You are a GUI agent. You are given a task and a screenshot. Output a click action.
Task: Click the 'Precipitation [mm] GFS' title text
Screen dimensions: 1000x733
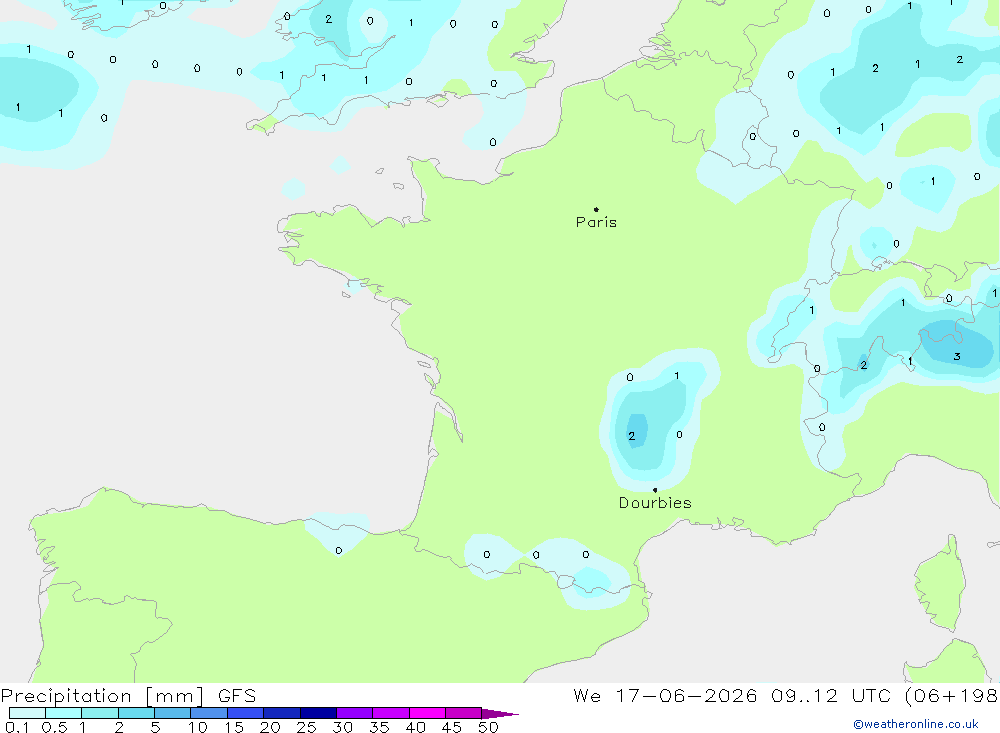point(128,695)
